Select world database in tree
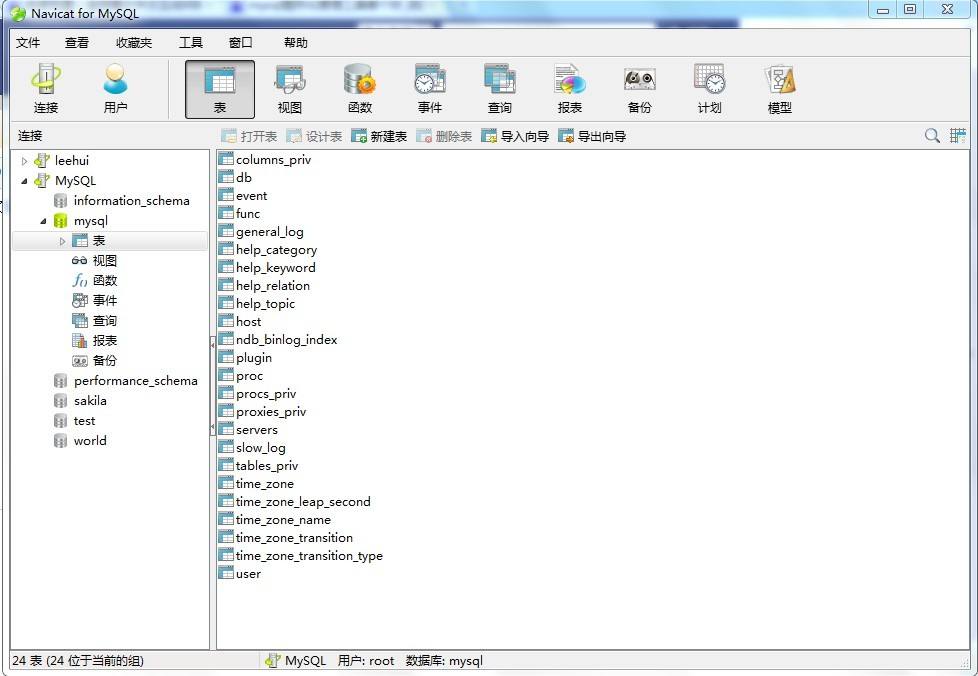The width and height of the screenshot is (978, 676). click(x=90, y=440)
